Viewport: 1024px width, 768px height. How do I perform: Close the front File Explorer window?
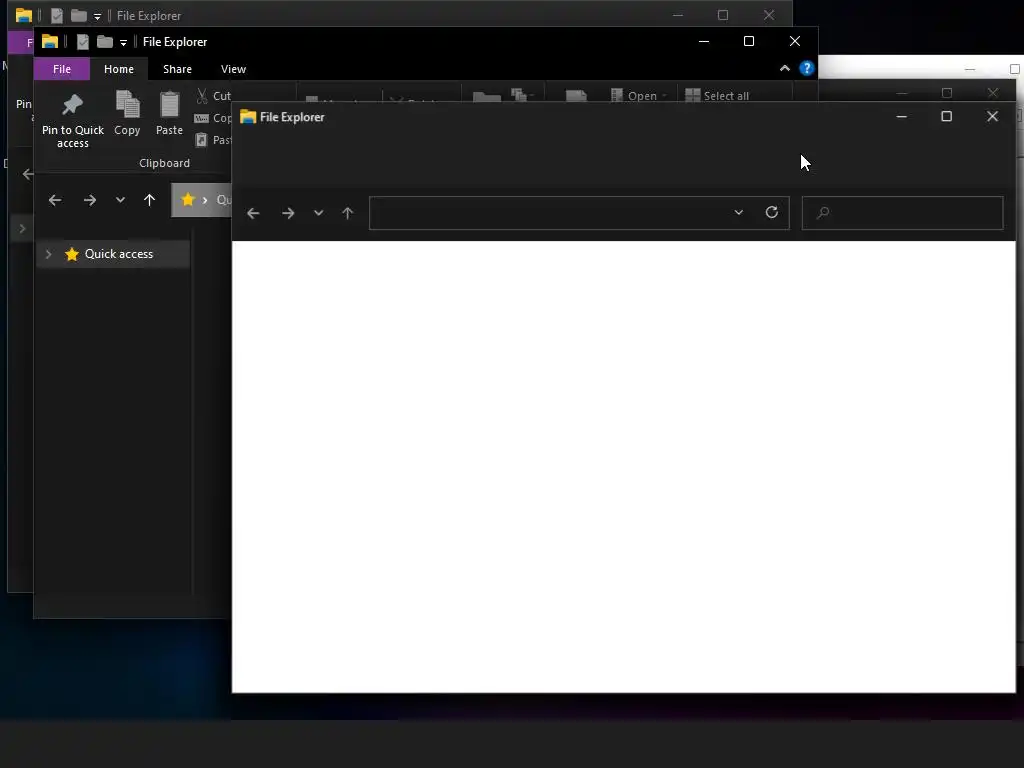pyautogui.click(x=993, y=116)
